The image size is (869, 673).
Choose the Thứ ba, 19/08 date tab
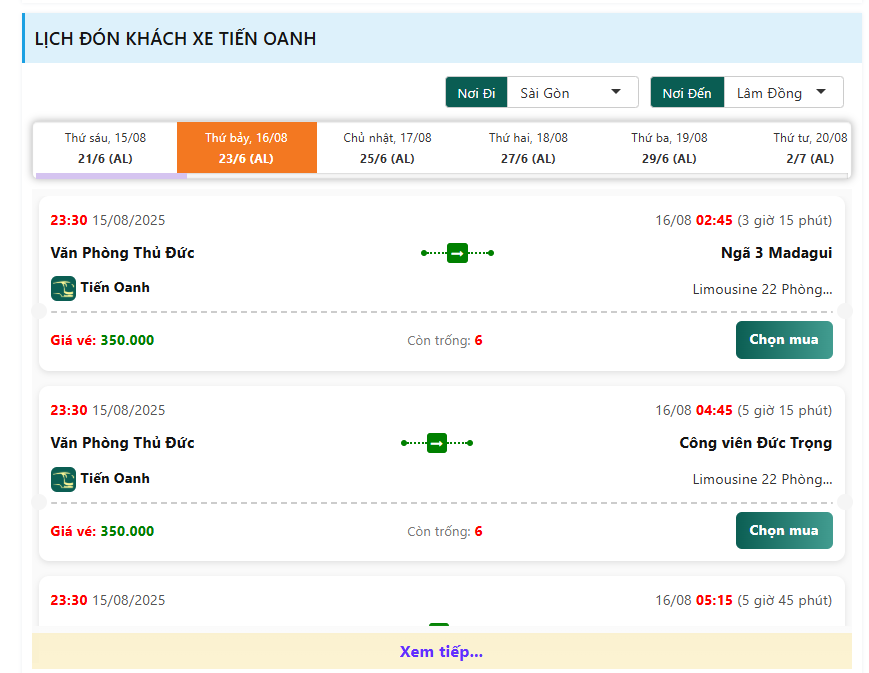(x=669, y=148)
